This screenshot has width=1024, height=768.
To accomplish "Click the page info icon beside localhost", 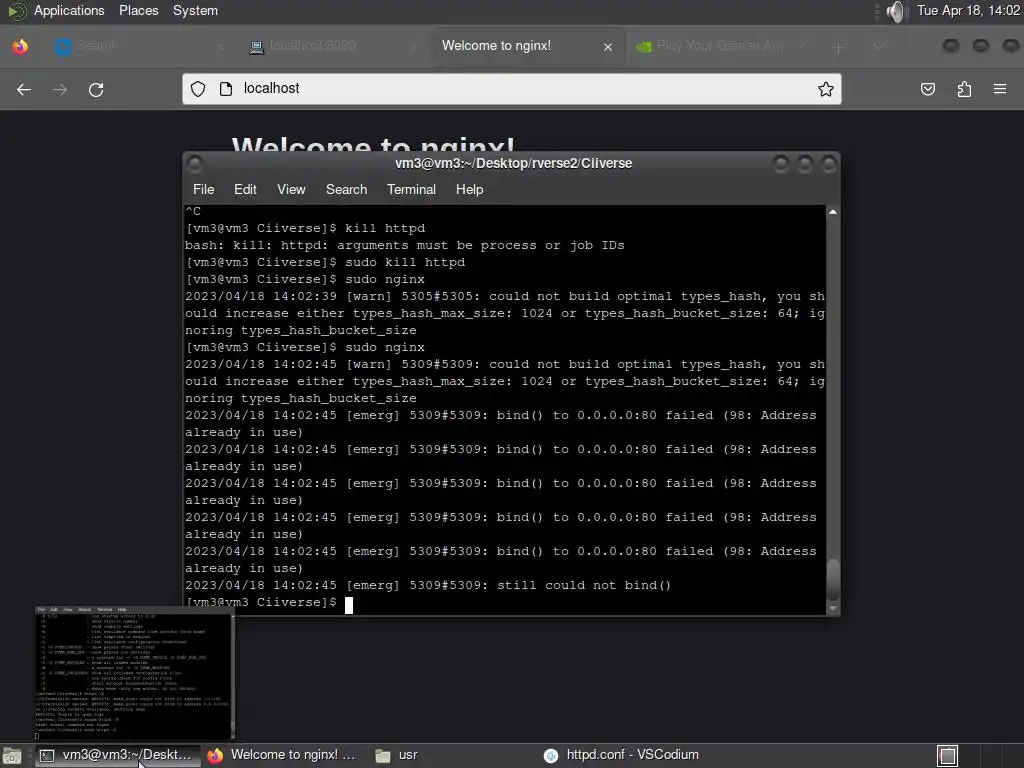I will pos(226,89).
